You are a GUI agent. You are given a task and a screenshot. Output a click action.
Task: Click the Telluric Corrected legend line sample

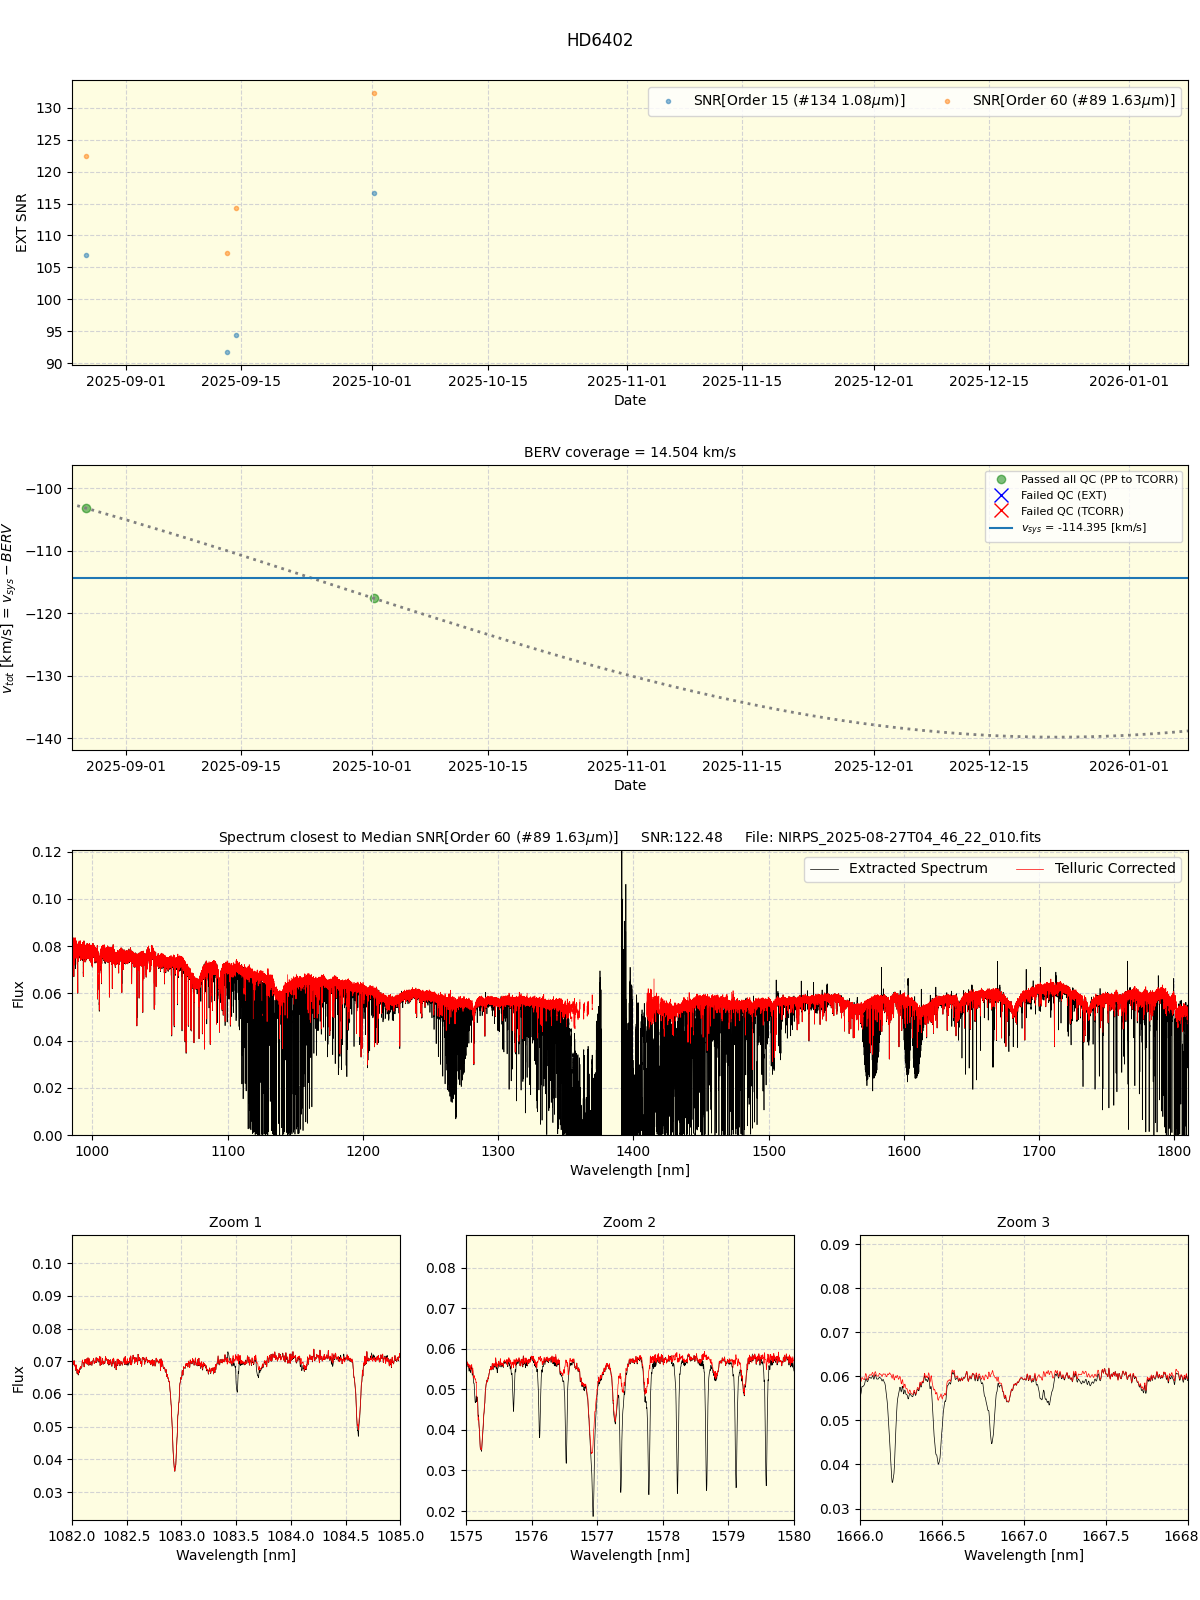(1030, 869)
